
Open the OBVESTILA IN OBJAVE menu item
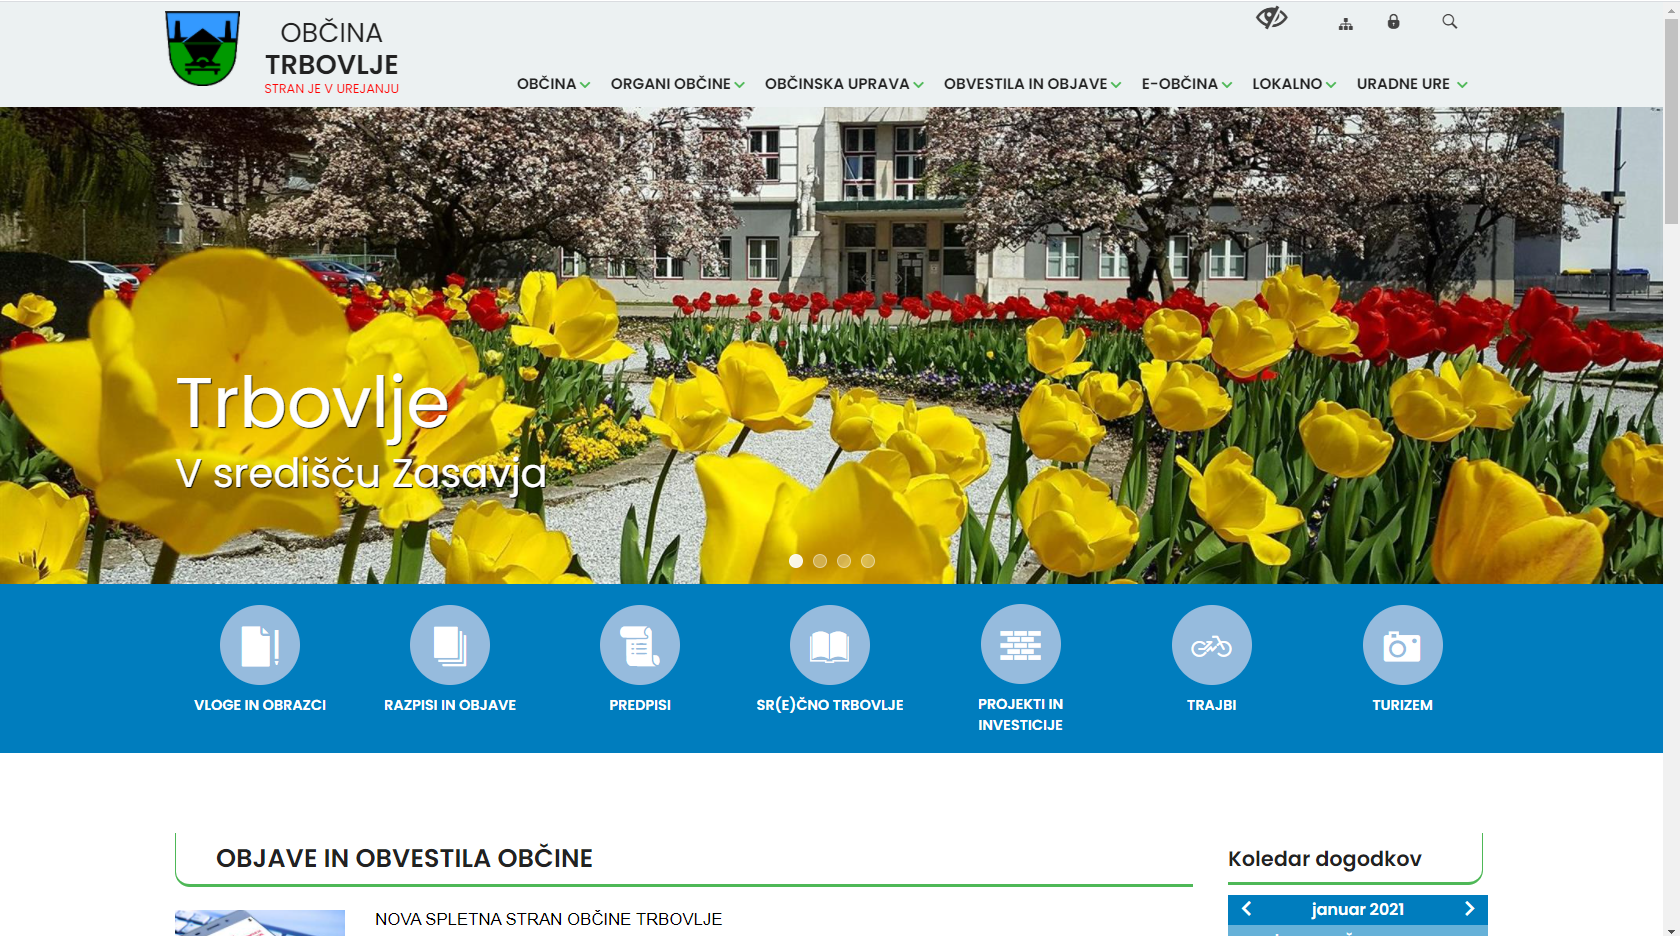(1028, 84)
